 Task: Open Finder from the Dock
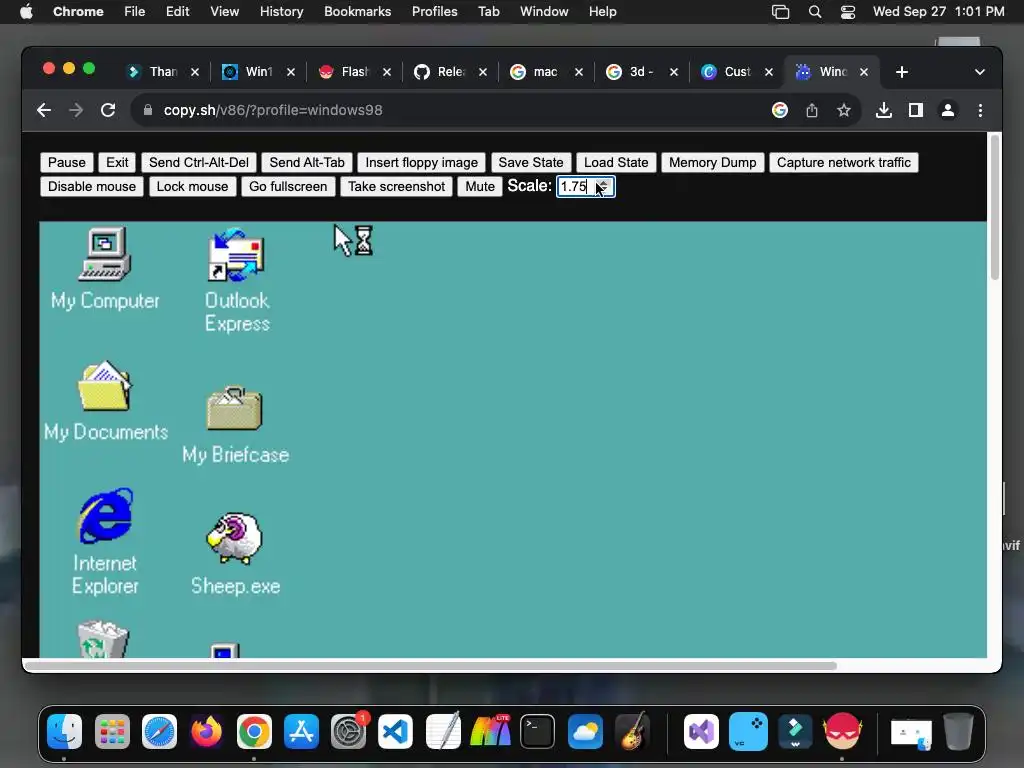click(x=65, y=731)
